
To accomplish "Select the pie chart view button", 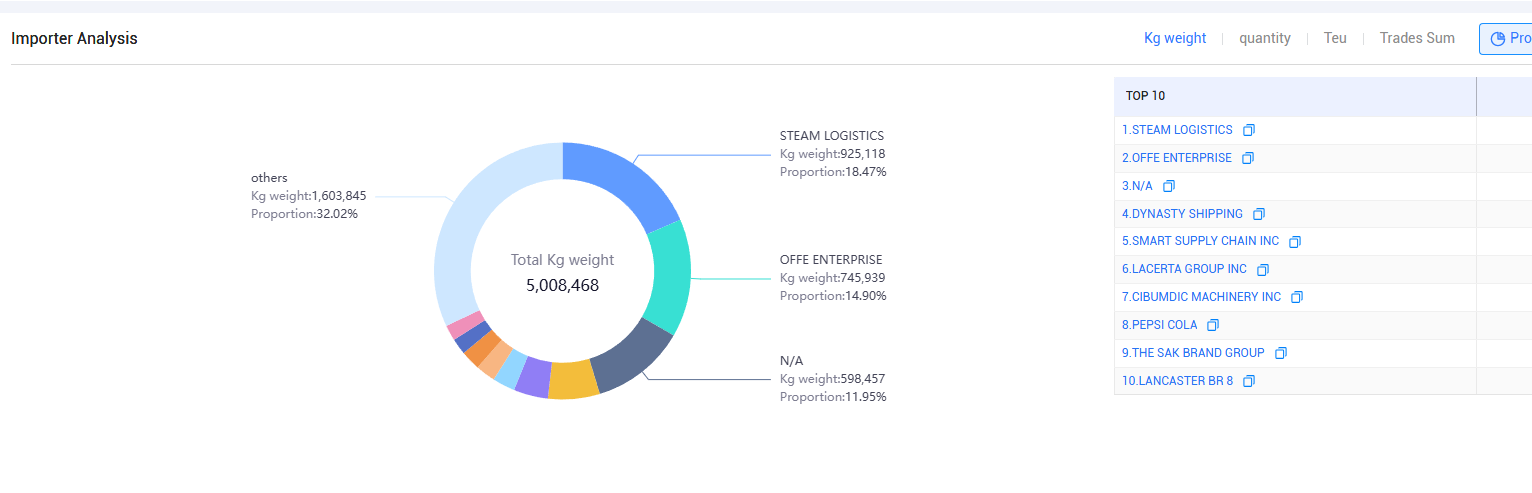I will (1506, 39).
